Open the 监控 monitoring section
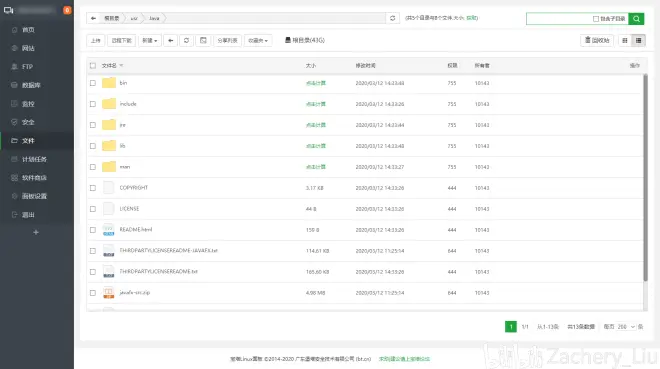This screenshot has width=660, height=369. click(x=28, y=104)
